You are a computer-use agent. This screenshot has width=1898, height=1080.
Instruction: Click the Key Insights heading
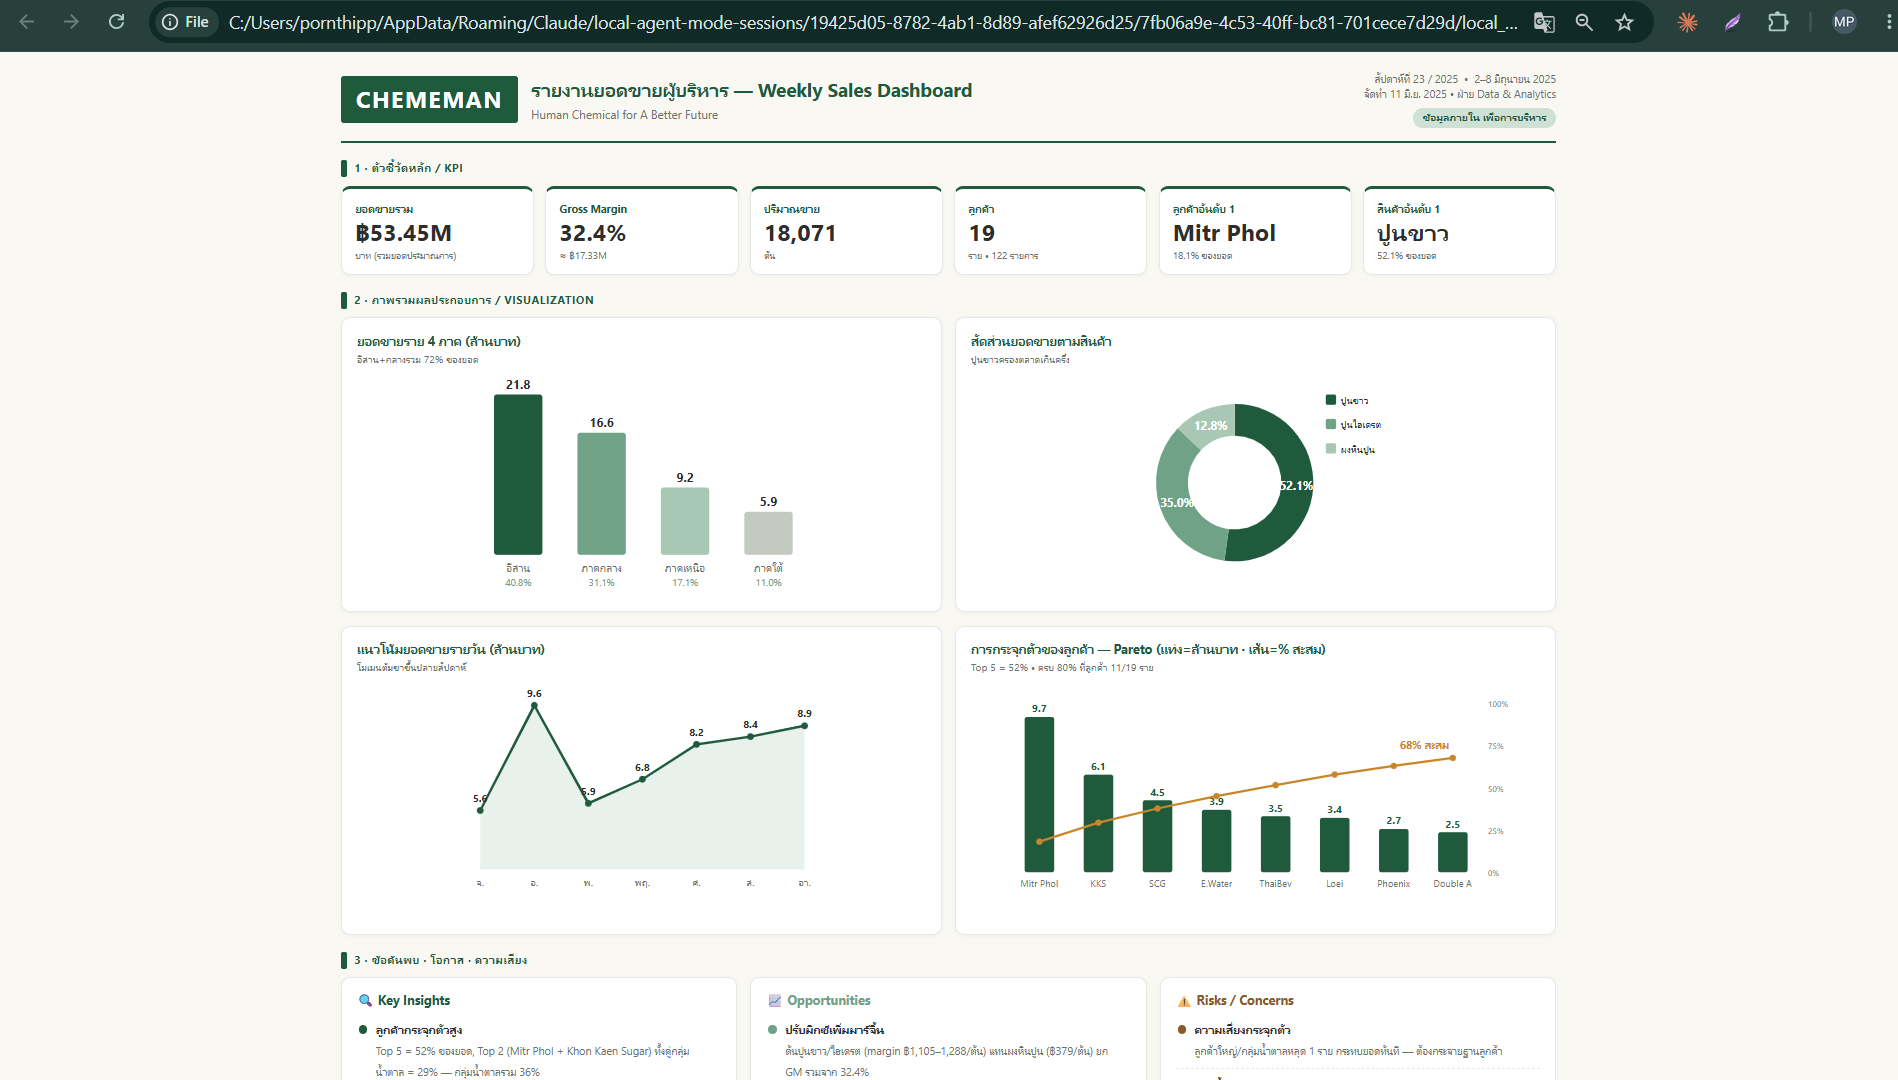pyautogui.click(x=414, y=1001)
